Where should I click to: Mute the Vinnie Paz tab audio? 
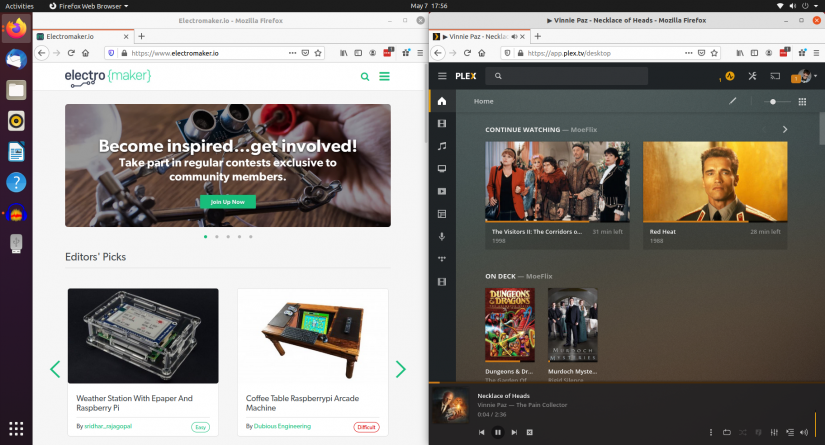514,36
